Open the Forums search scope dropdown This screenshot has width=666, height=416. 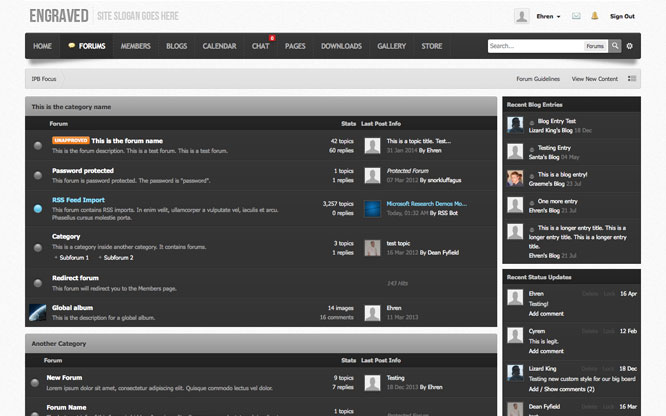point(595,46)
